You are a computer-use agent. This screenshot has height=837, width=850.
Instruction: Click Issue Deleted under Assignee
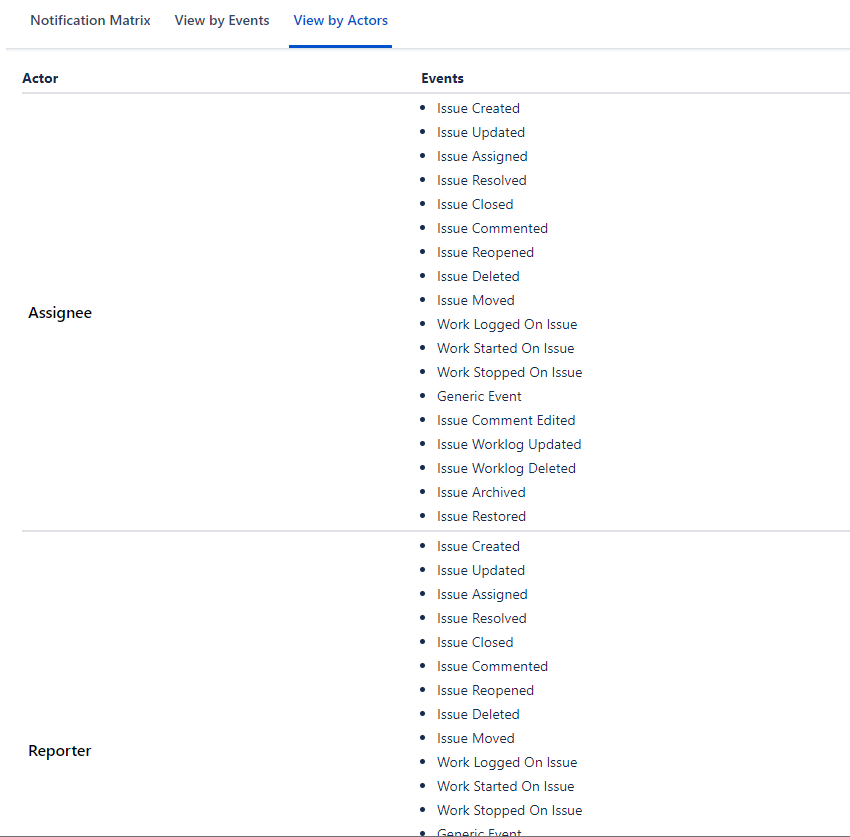(478, 276)
